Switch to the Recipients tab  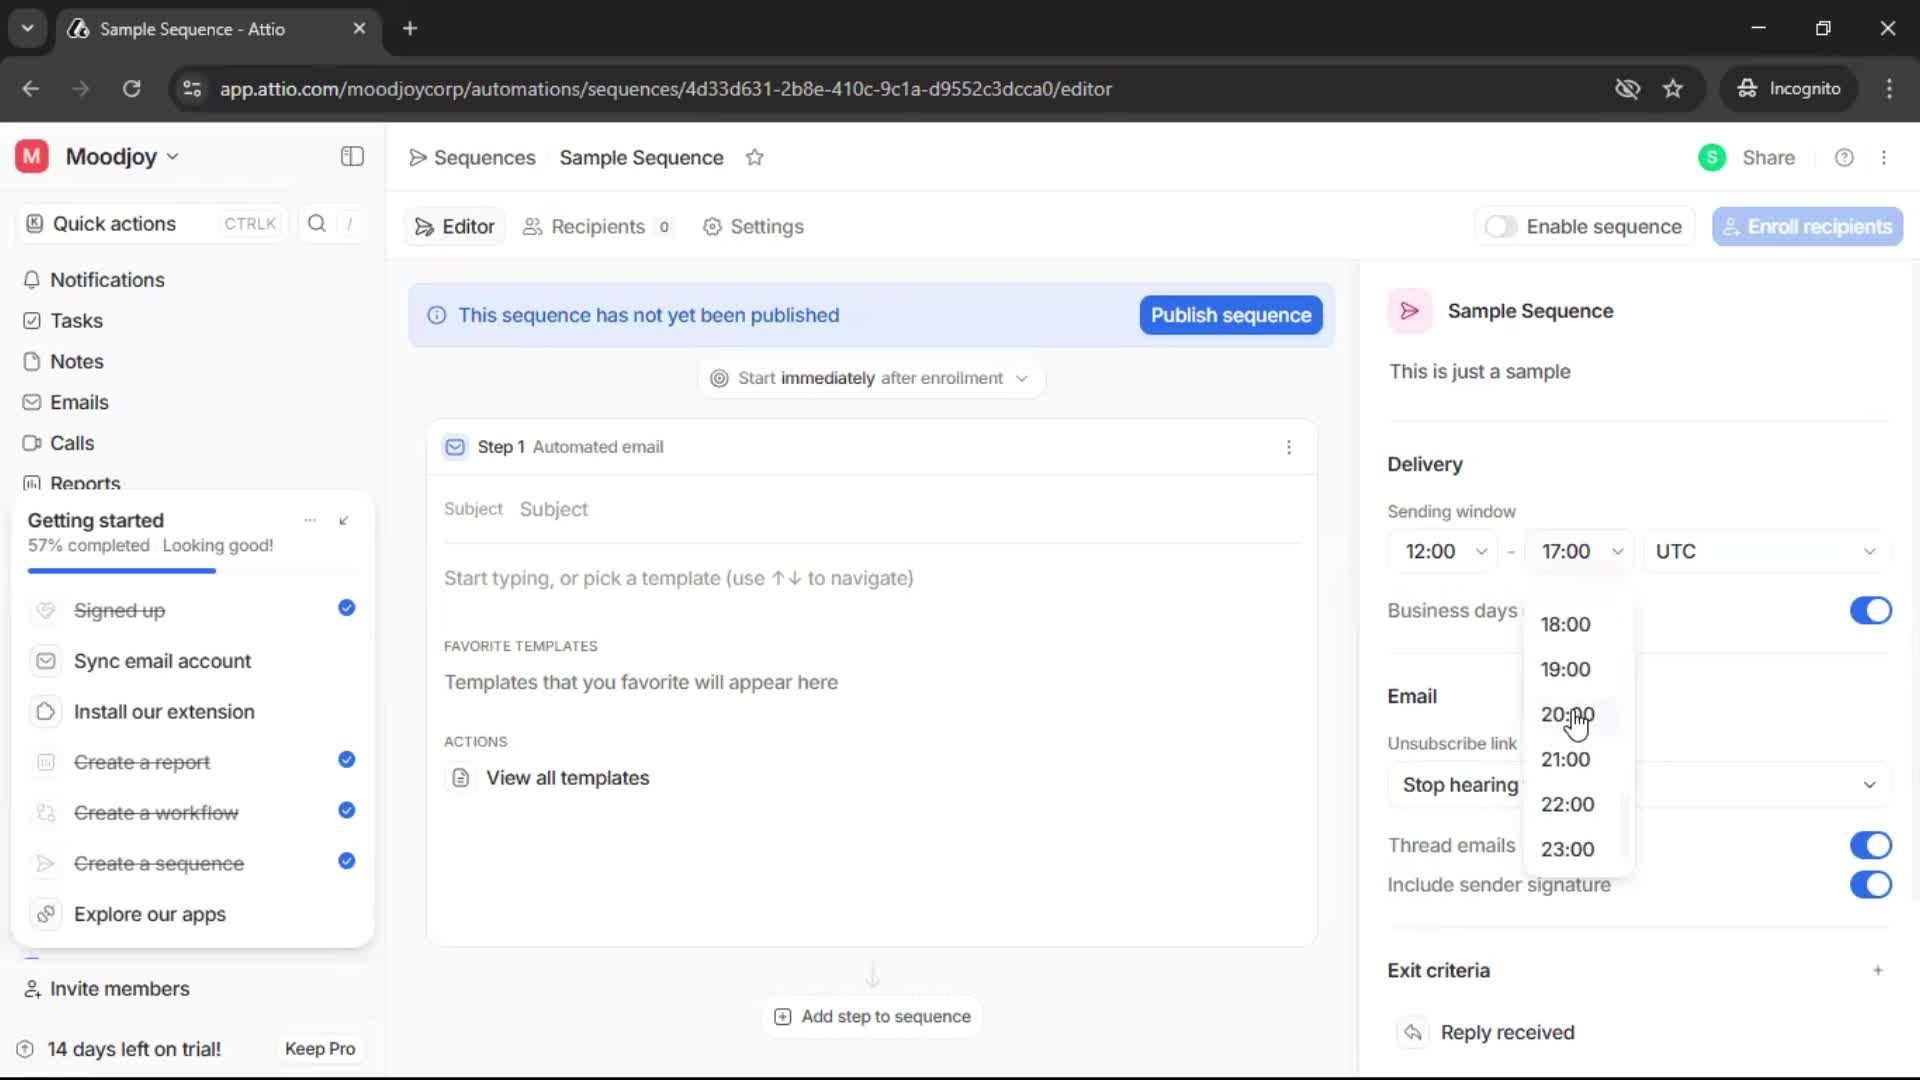[x=597, y=227]
